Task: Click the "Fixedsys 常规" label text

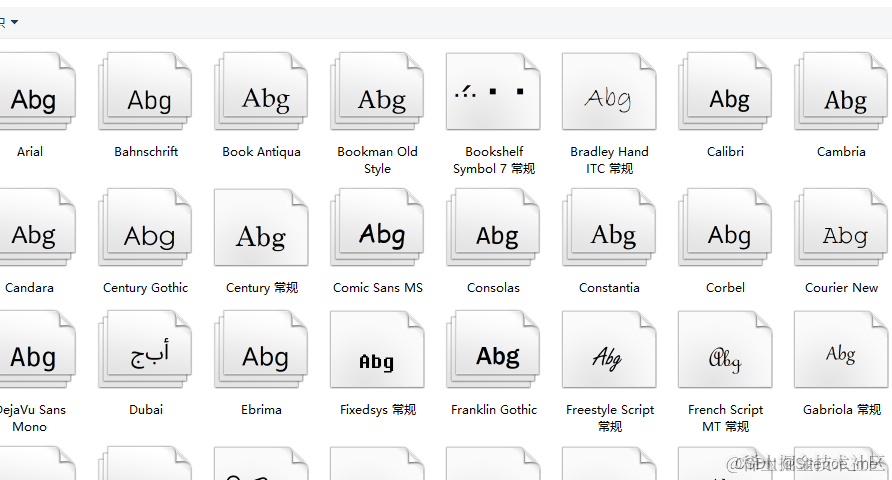Action: (378, 410)
